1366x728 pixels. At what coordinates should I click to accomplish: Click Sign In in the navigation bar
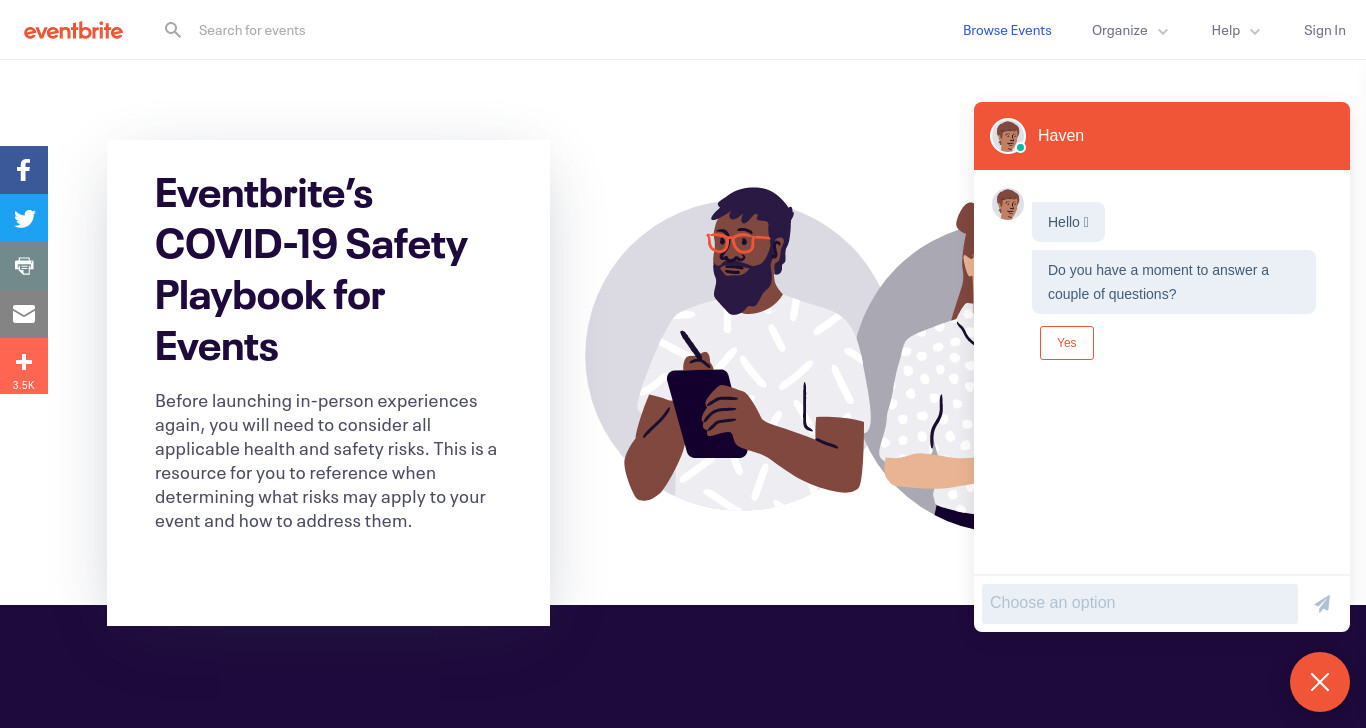[x=1324, y=30]
